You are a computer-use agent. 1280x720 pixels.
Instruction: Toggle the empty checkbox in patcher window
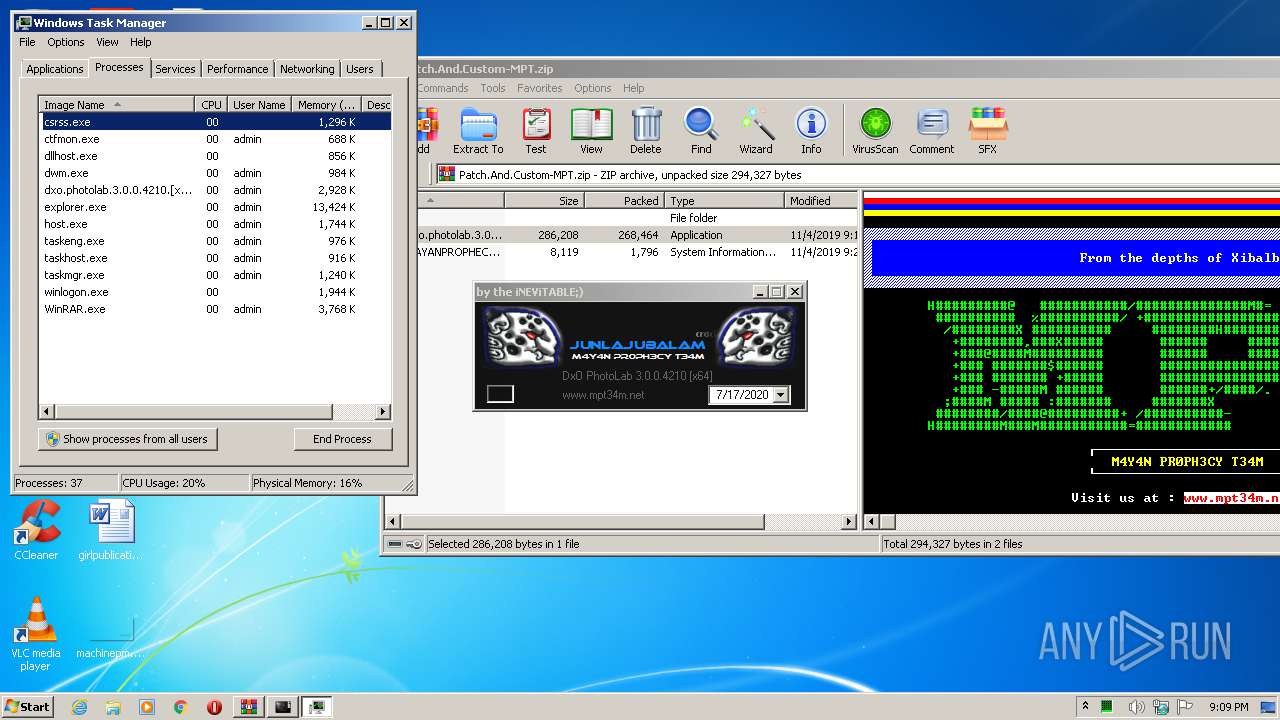coord(500,394)
